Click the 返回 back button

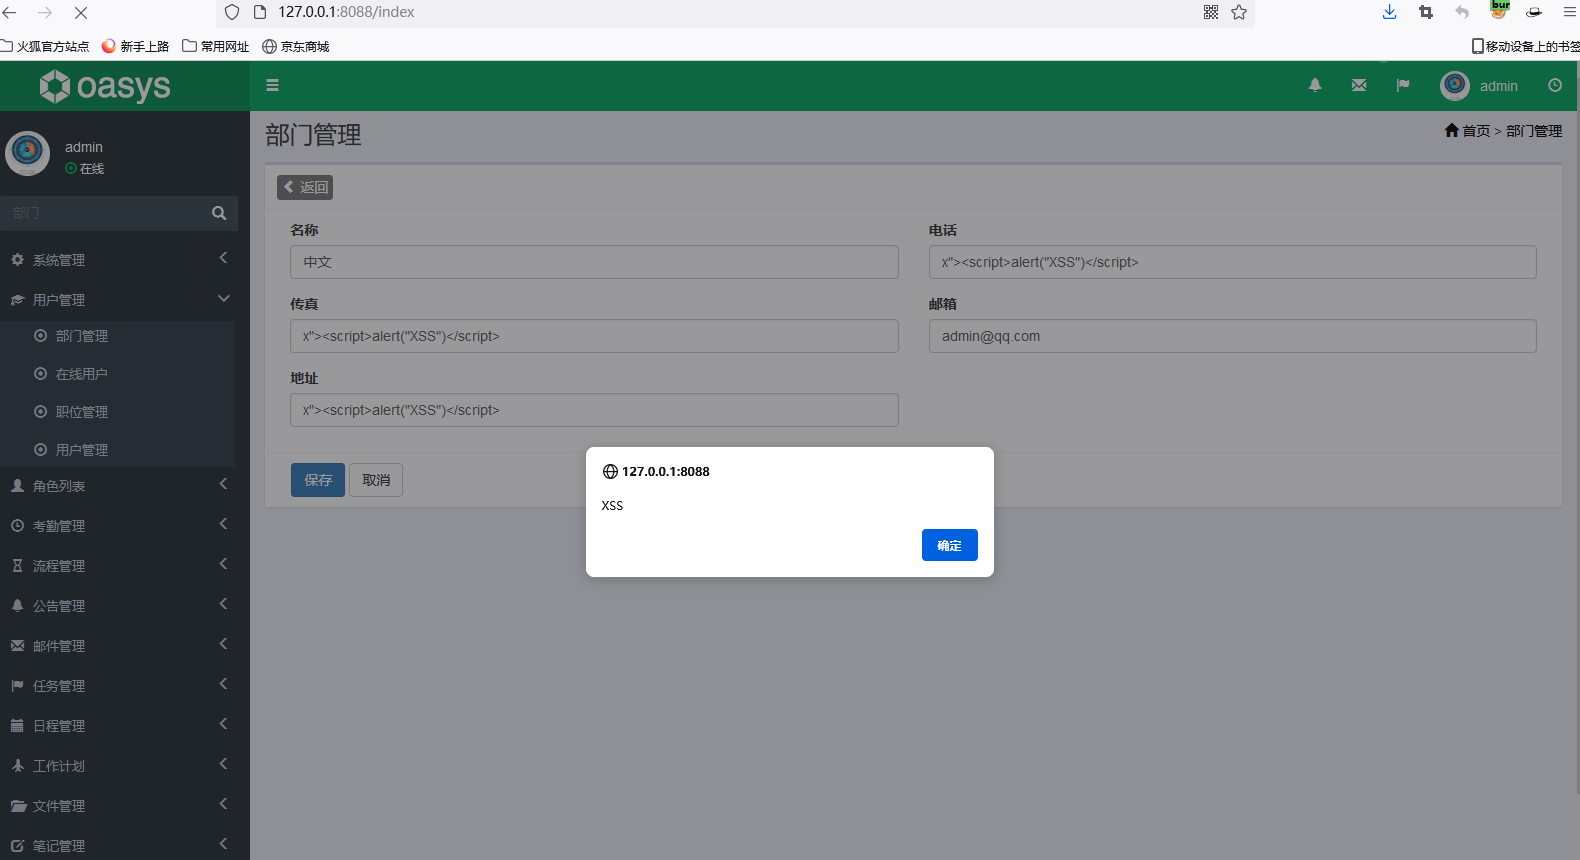305,187
